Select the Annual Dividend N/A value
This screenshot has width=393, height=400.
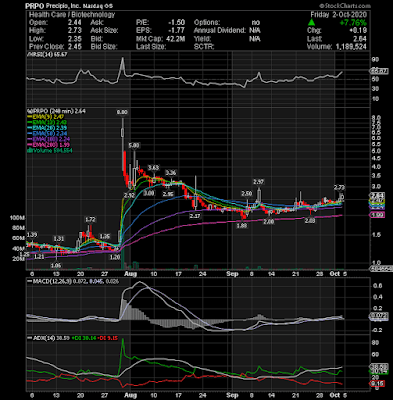point(255,31)
